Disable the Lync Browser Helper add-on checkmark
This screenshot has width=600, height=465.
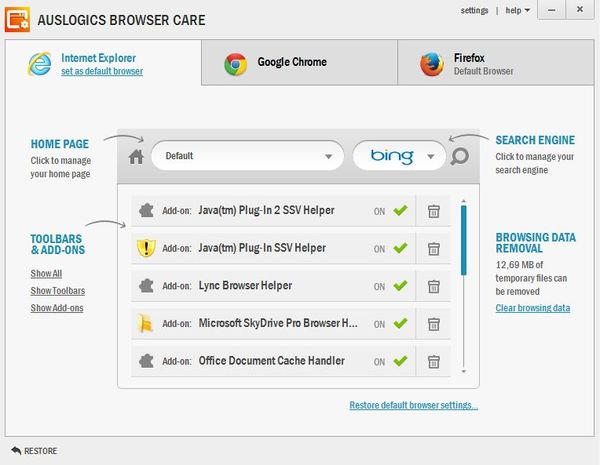400,286
